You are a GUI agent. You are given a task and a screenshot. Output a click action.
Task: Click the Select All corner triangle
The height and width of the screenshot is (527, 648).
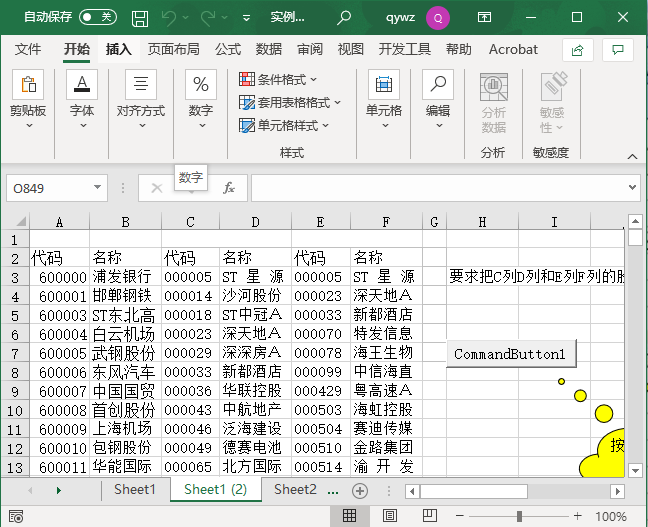pos(21,222)
